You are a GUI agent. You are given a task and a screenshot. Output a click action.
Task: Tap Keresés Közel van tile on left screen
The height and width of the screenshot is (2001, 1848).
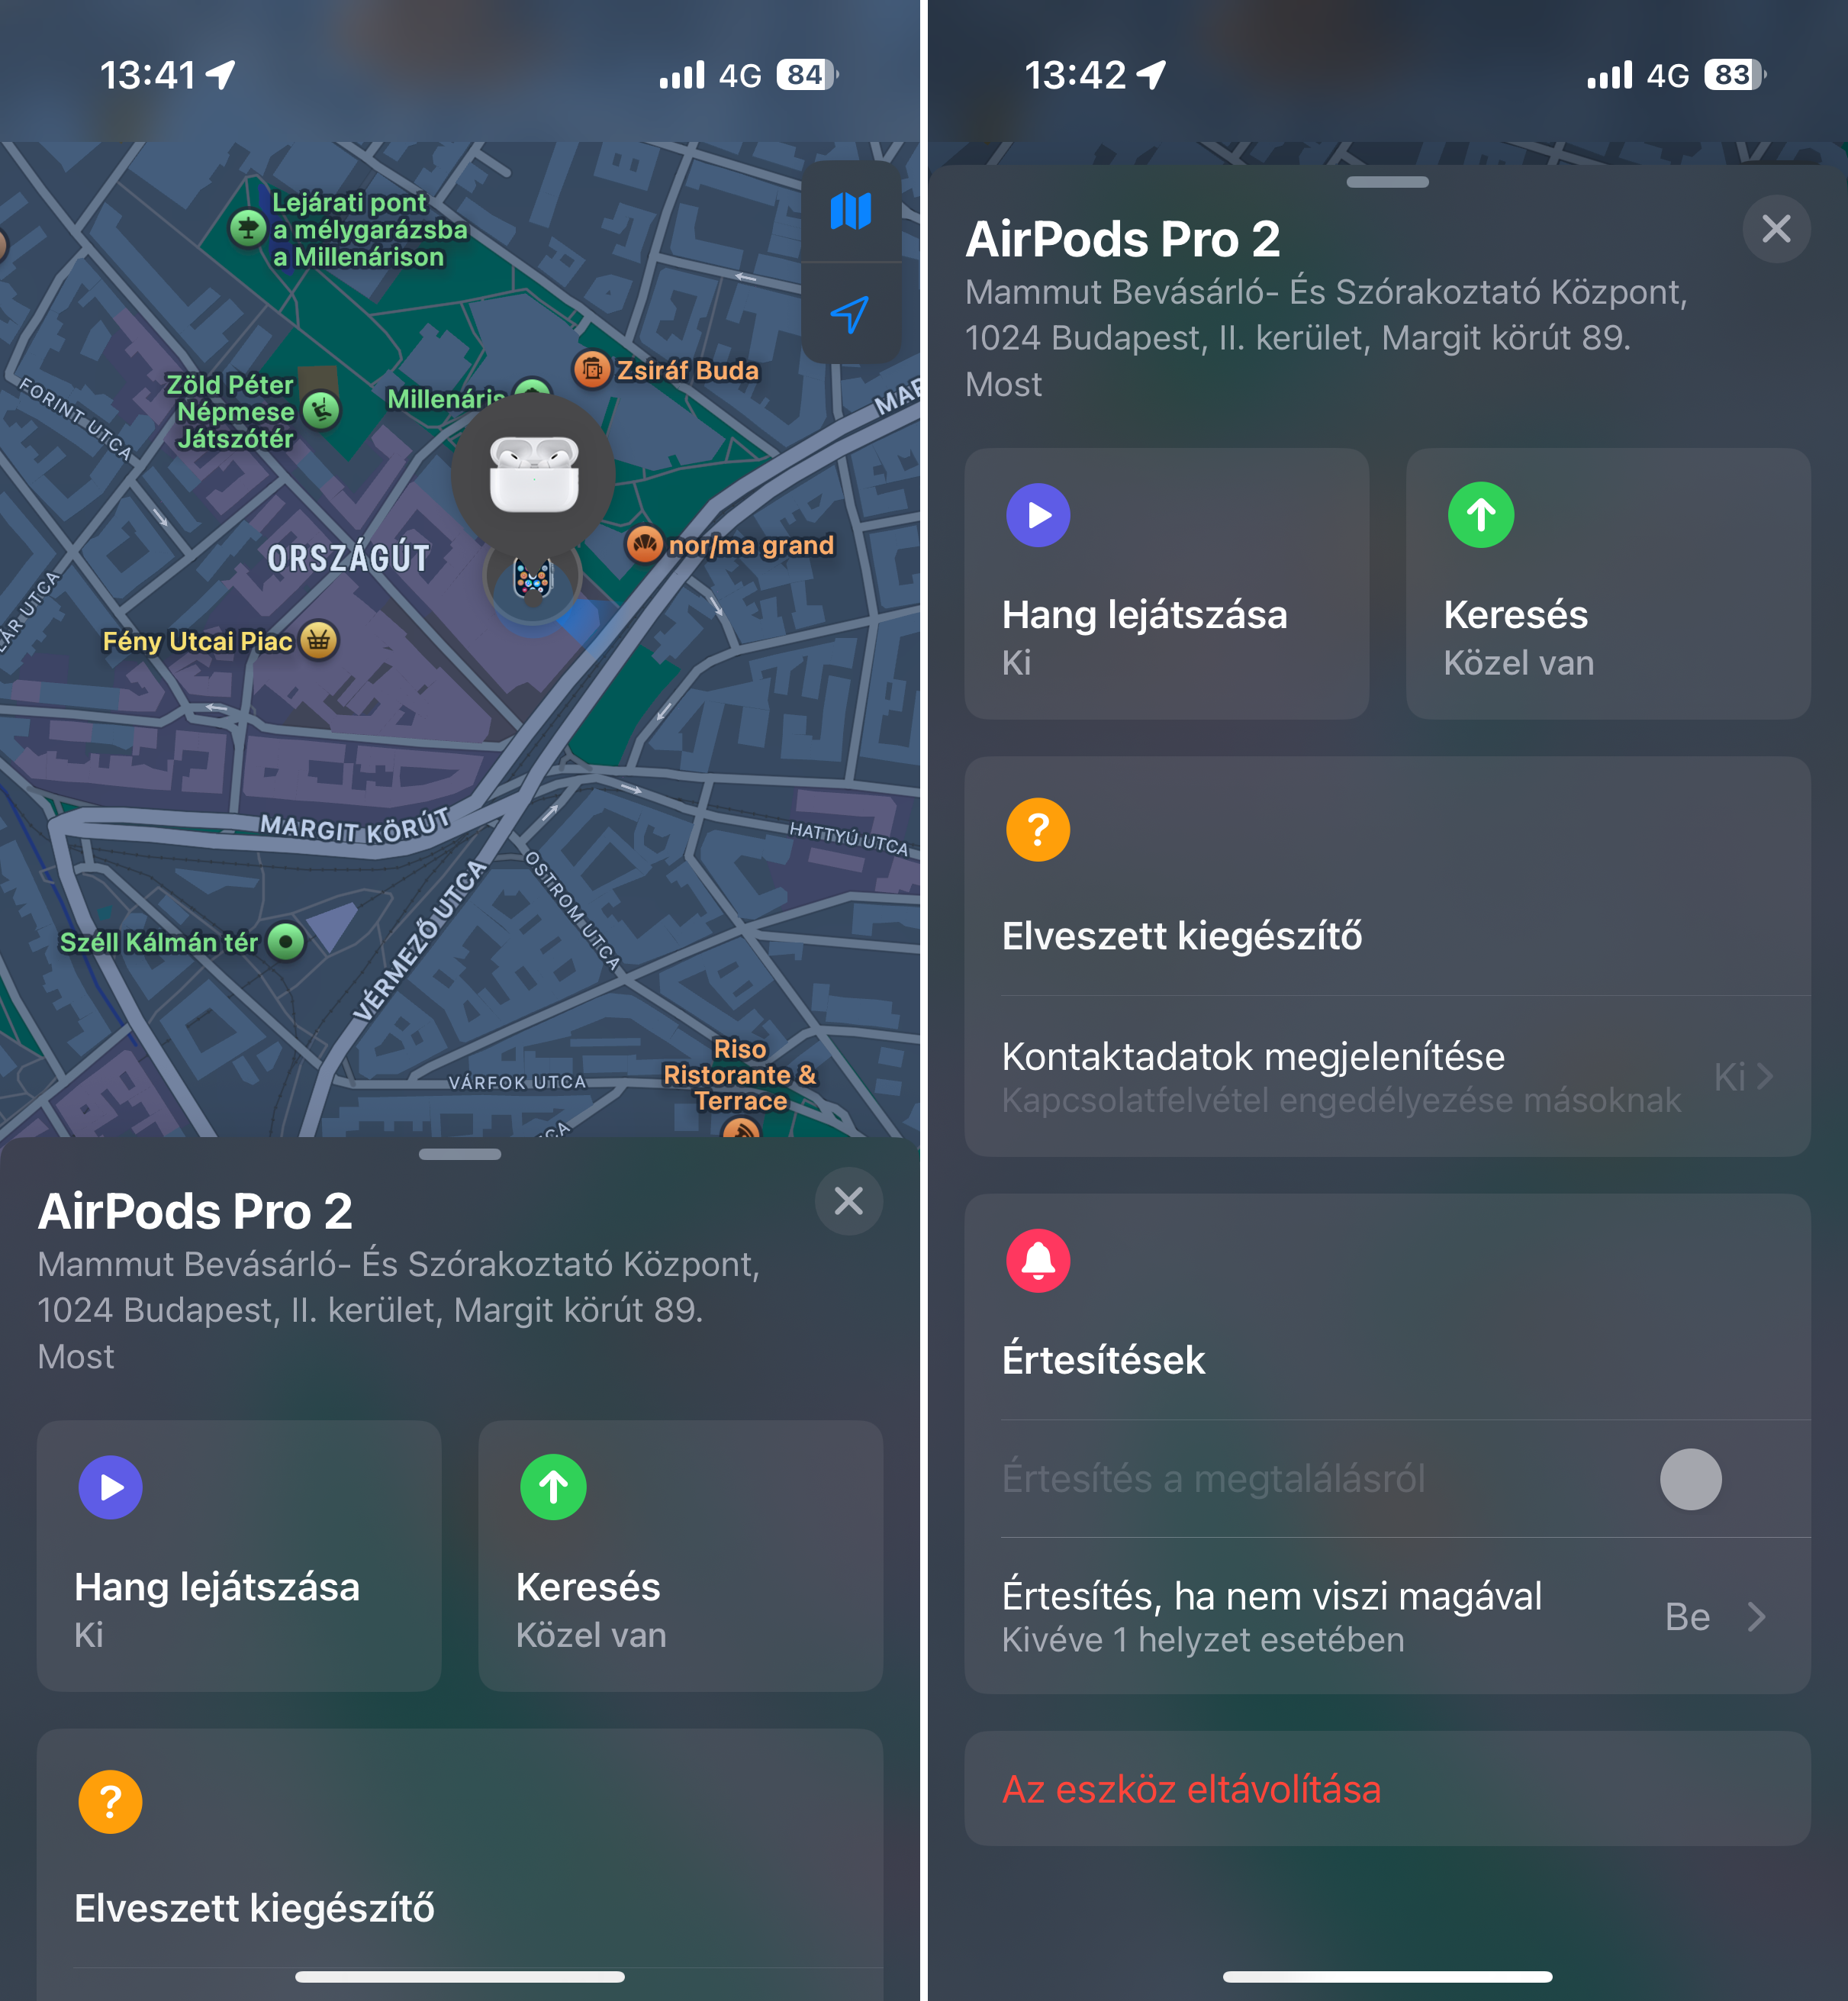pyautogui.click(x=680, y=1555)
